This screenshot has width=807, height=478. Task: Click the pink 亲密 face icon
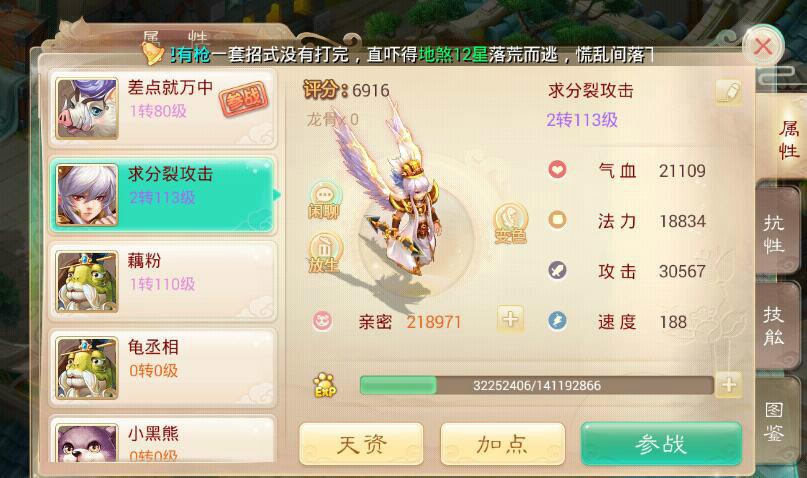click(x=323, y=321)
